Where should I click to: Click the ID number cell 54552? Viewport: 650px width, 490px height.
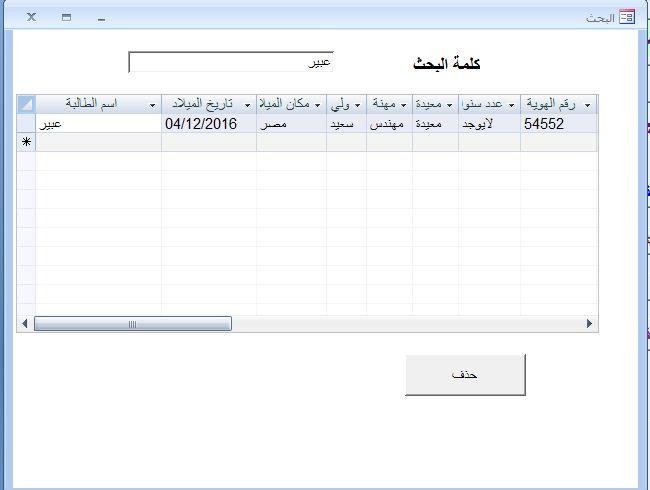(x=559, y=124)
